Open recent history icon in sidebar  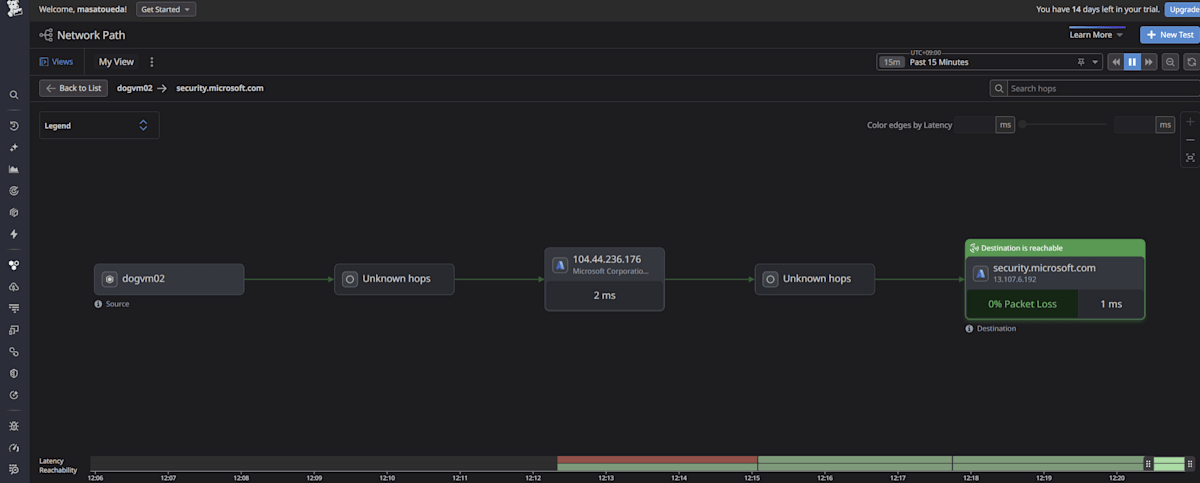click(14, 126)
